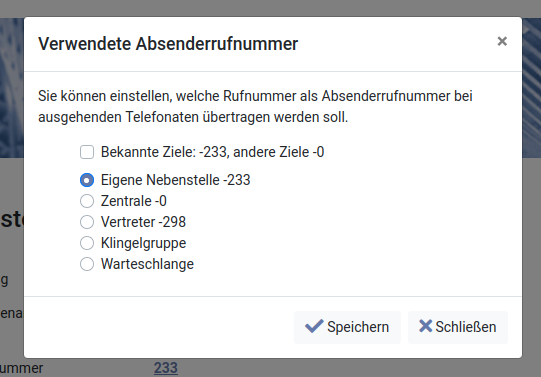Click the X icon on Schließen
The image size is (541, 377).
(425, 326)
